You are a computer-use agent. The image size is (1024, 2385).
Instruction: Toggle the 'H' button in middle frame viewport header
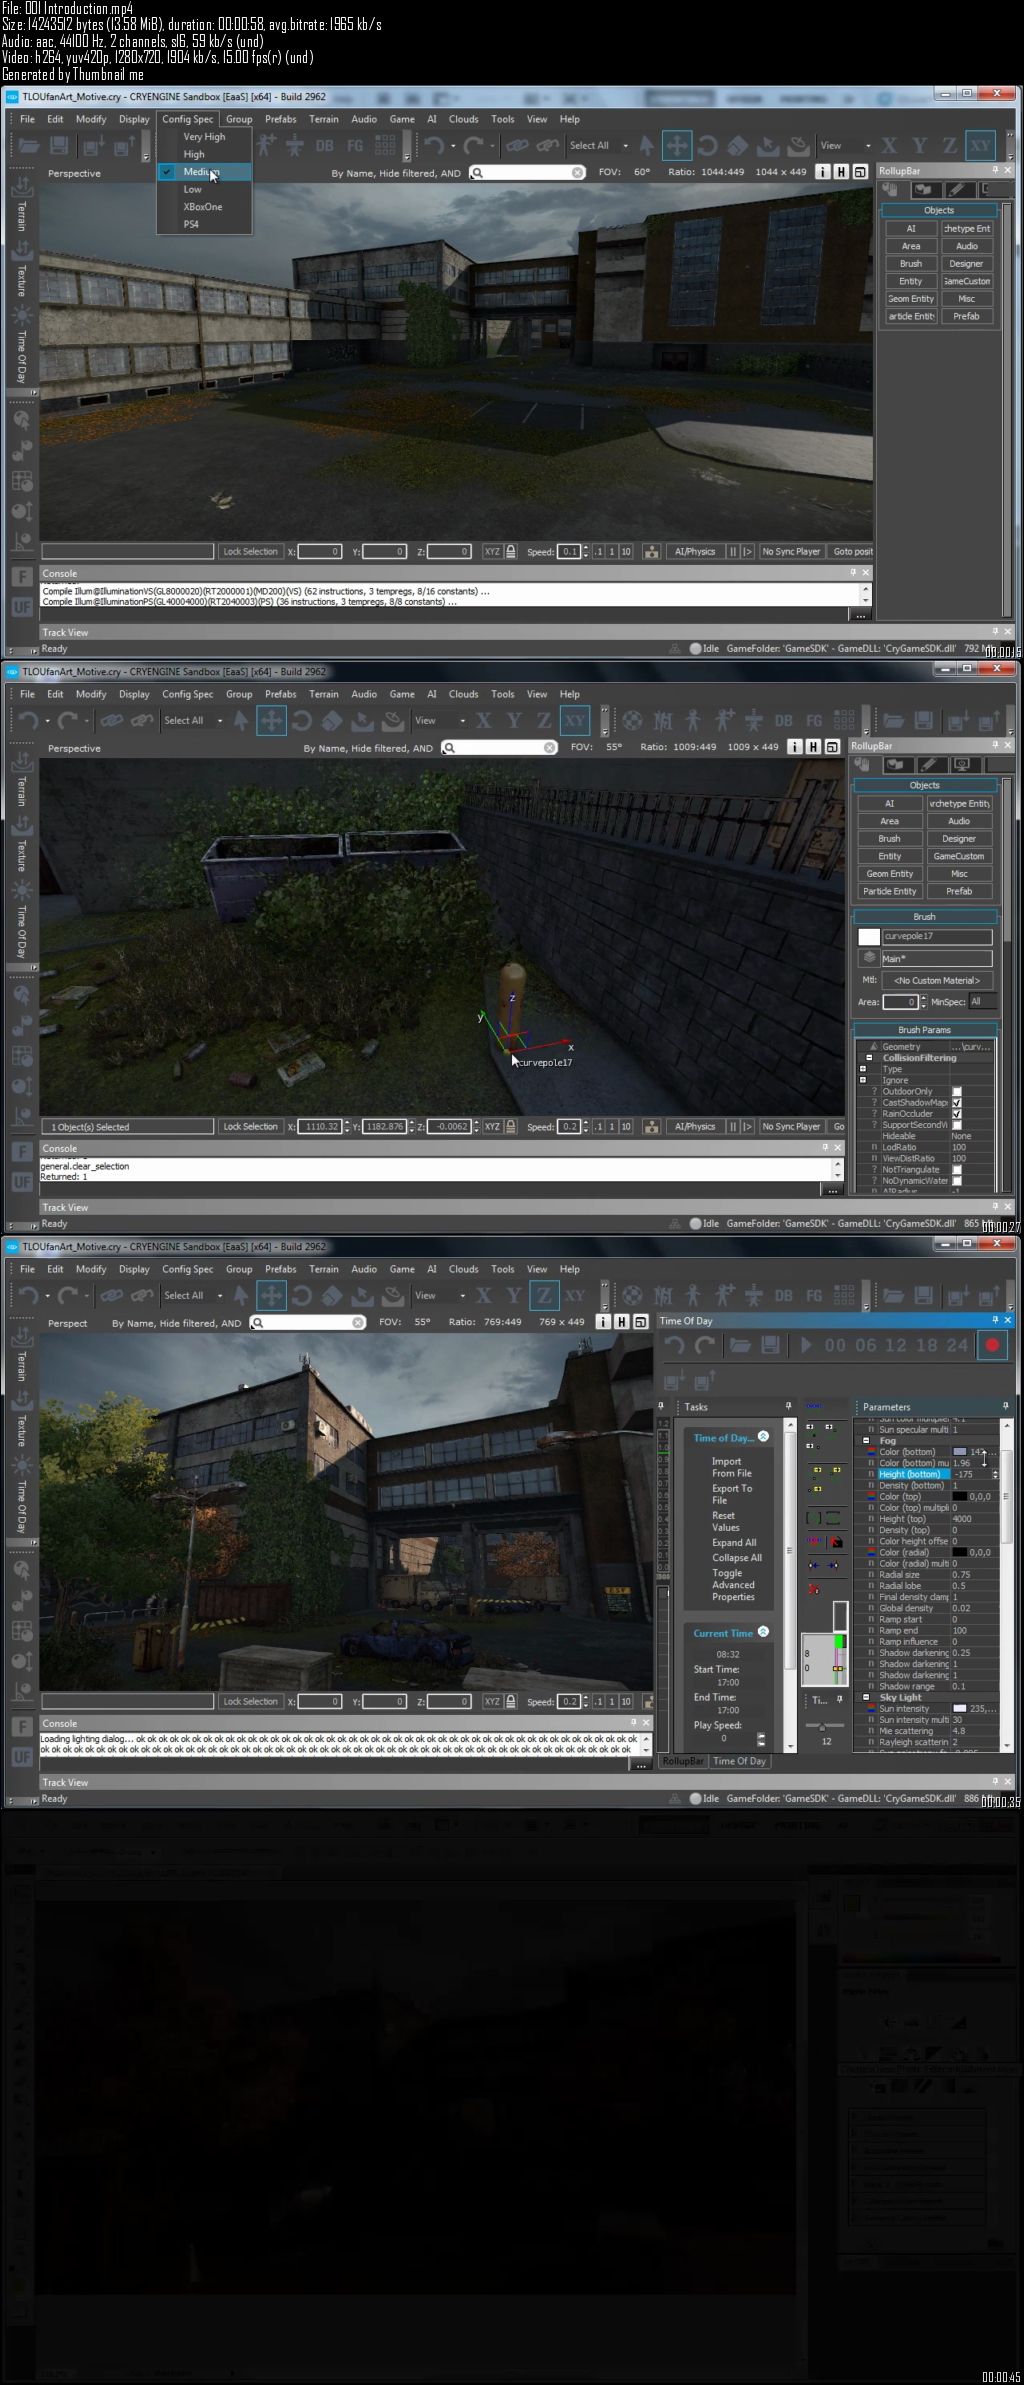(813, 747)
